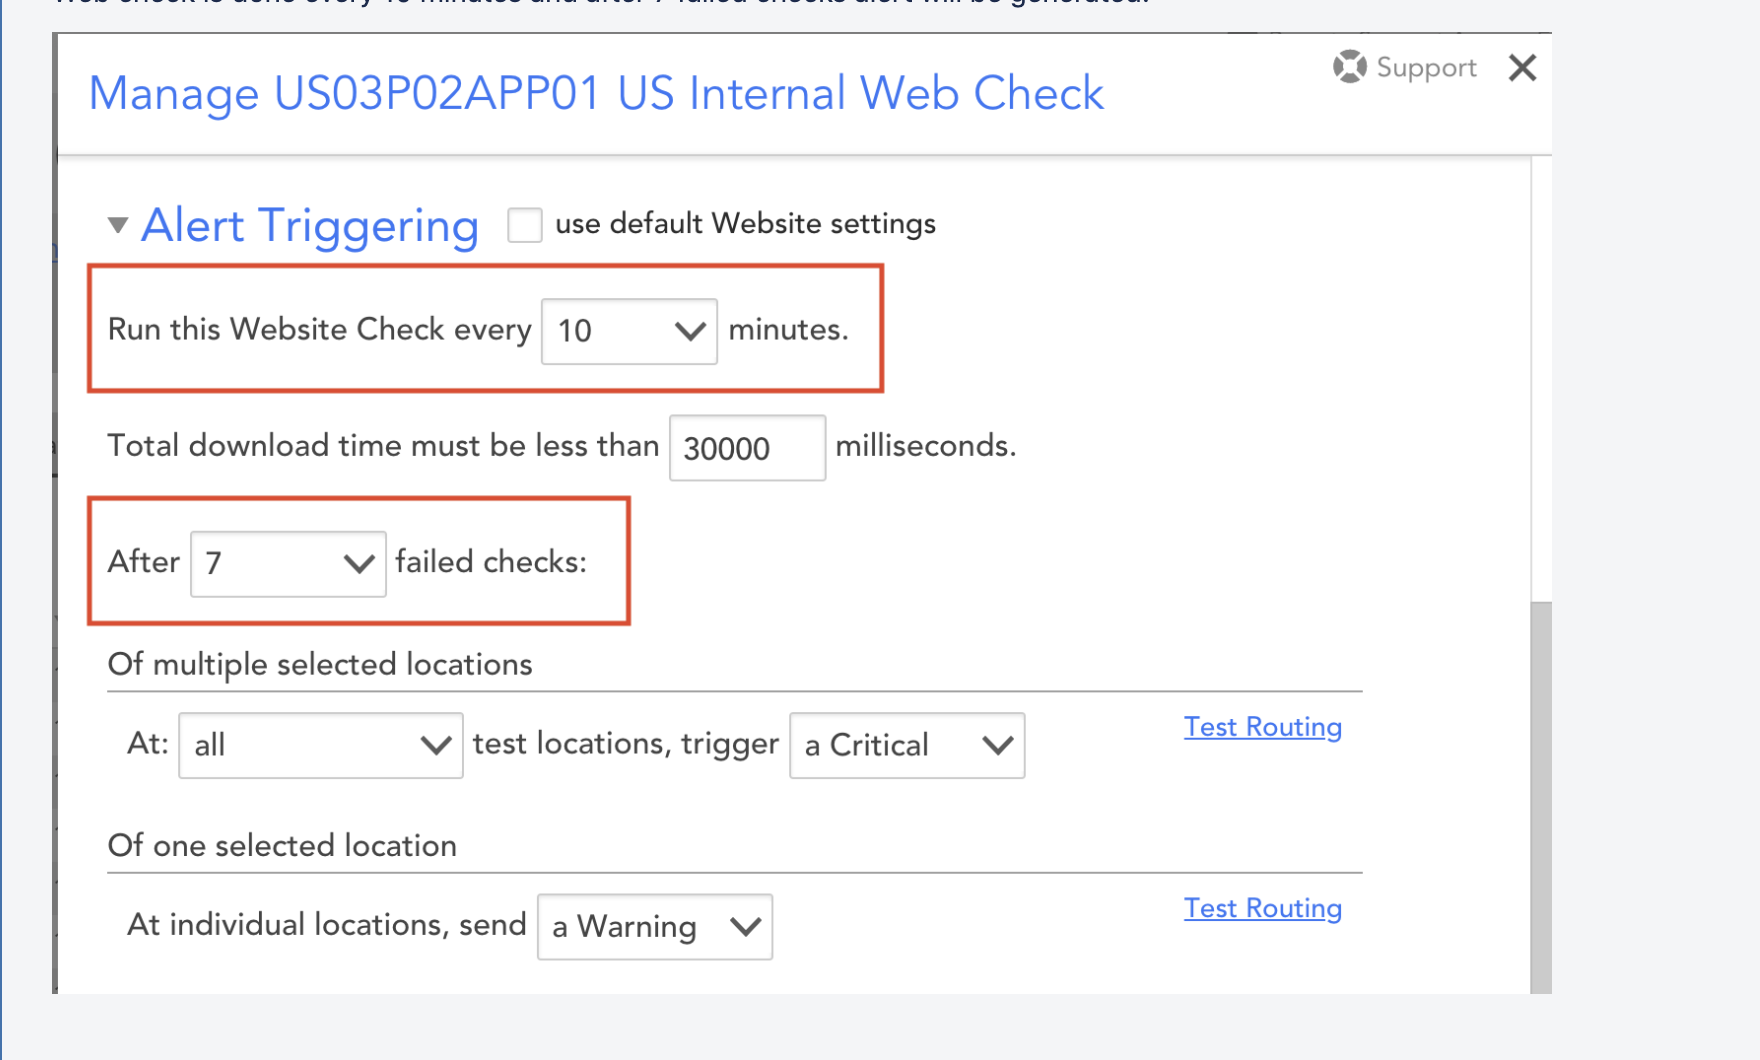Open the test locations 'all' dropdown
This screenshot has width=1760, height=1060.
(320, 745)
